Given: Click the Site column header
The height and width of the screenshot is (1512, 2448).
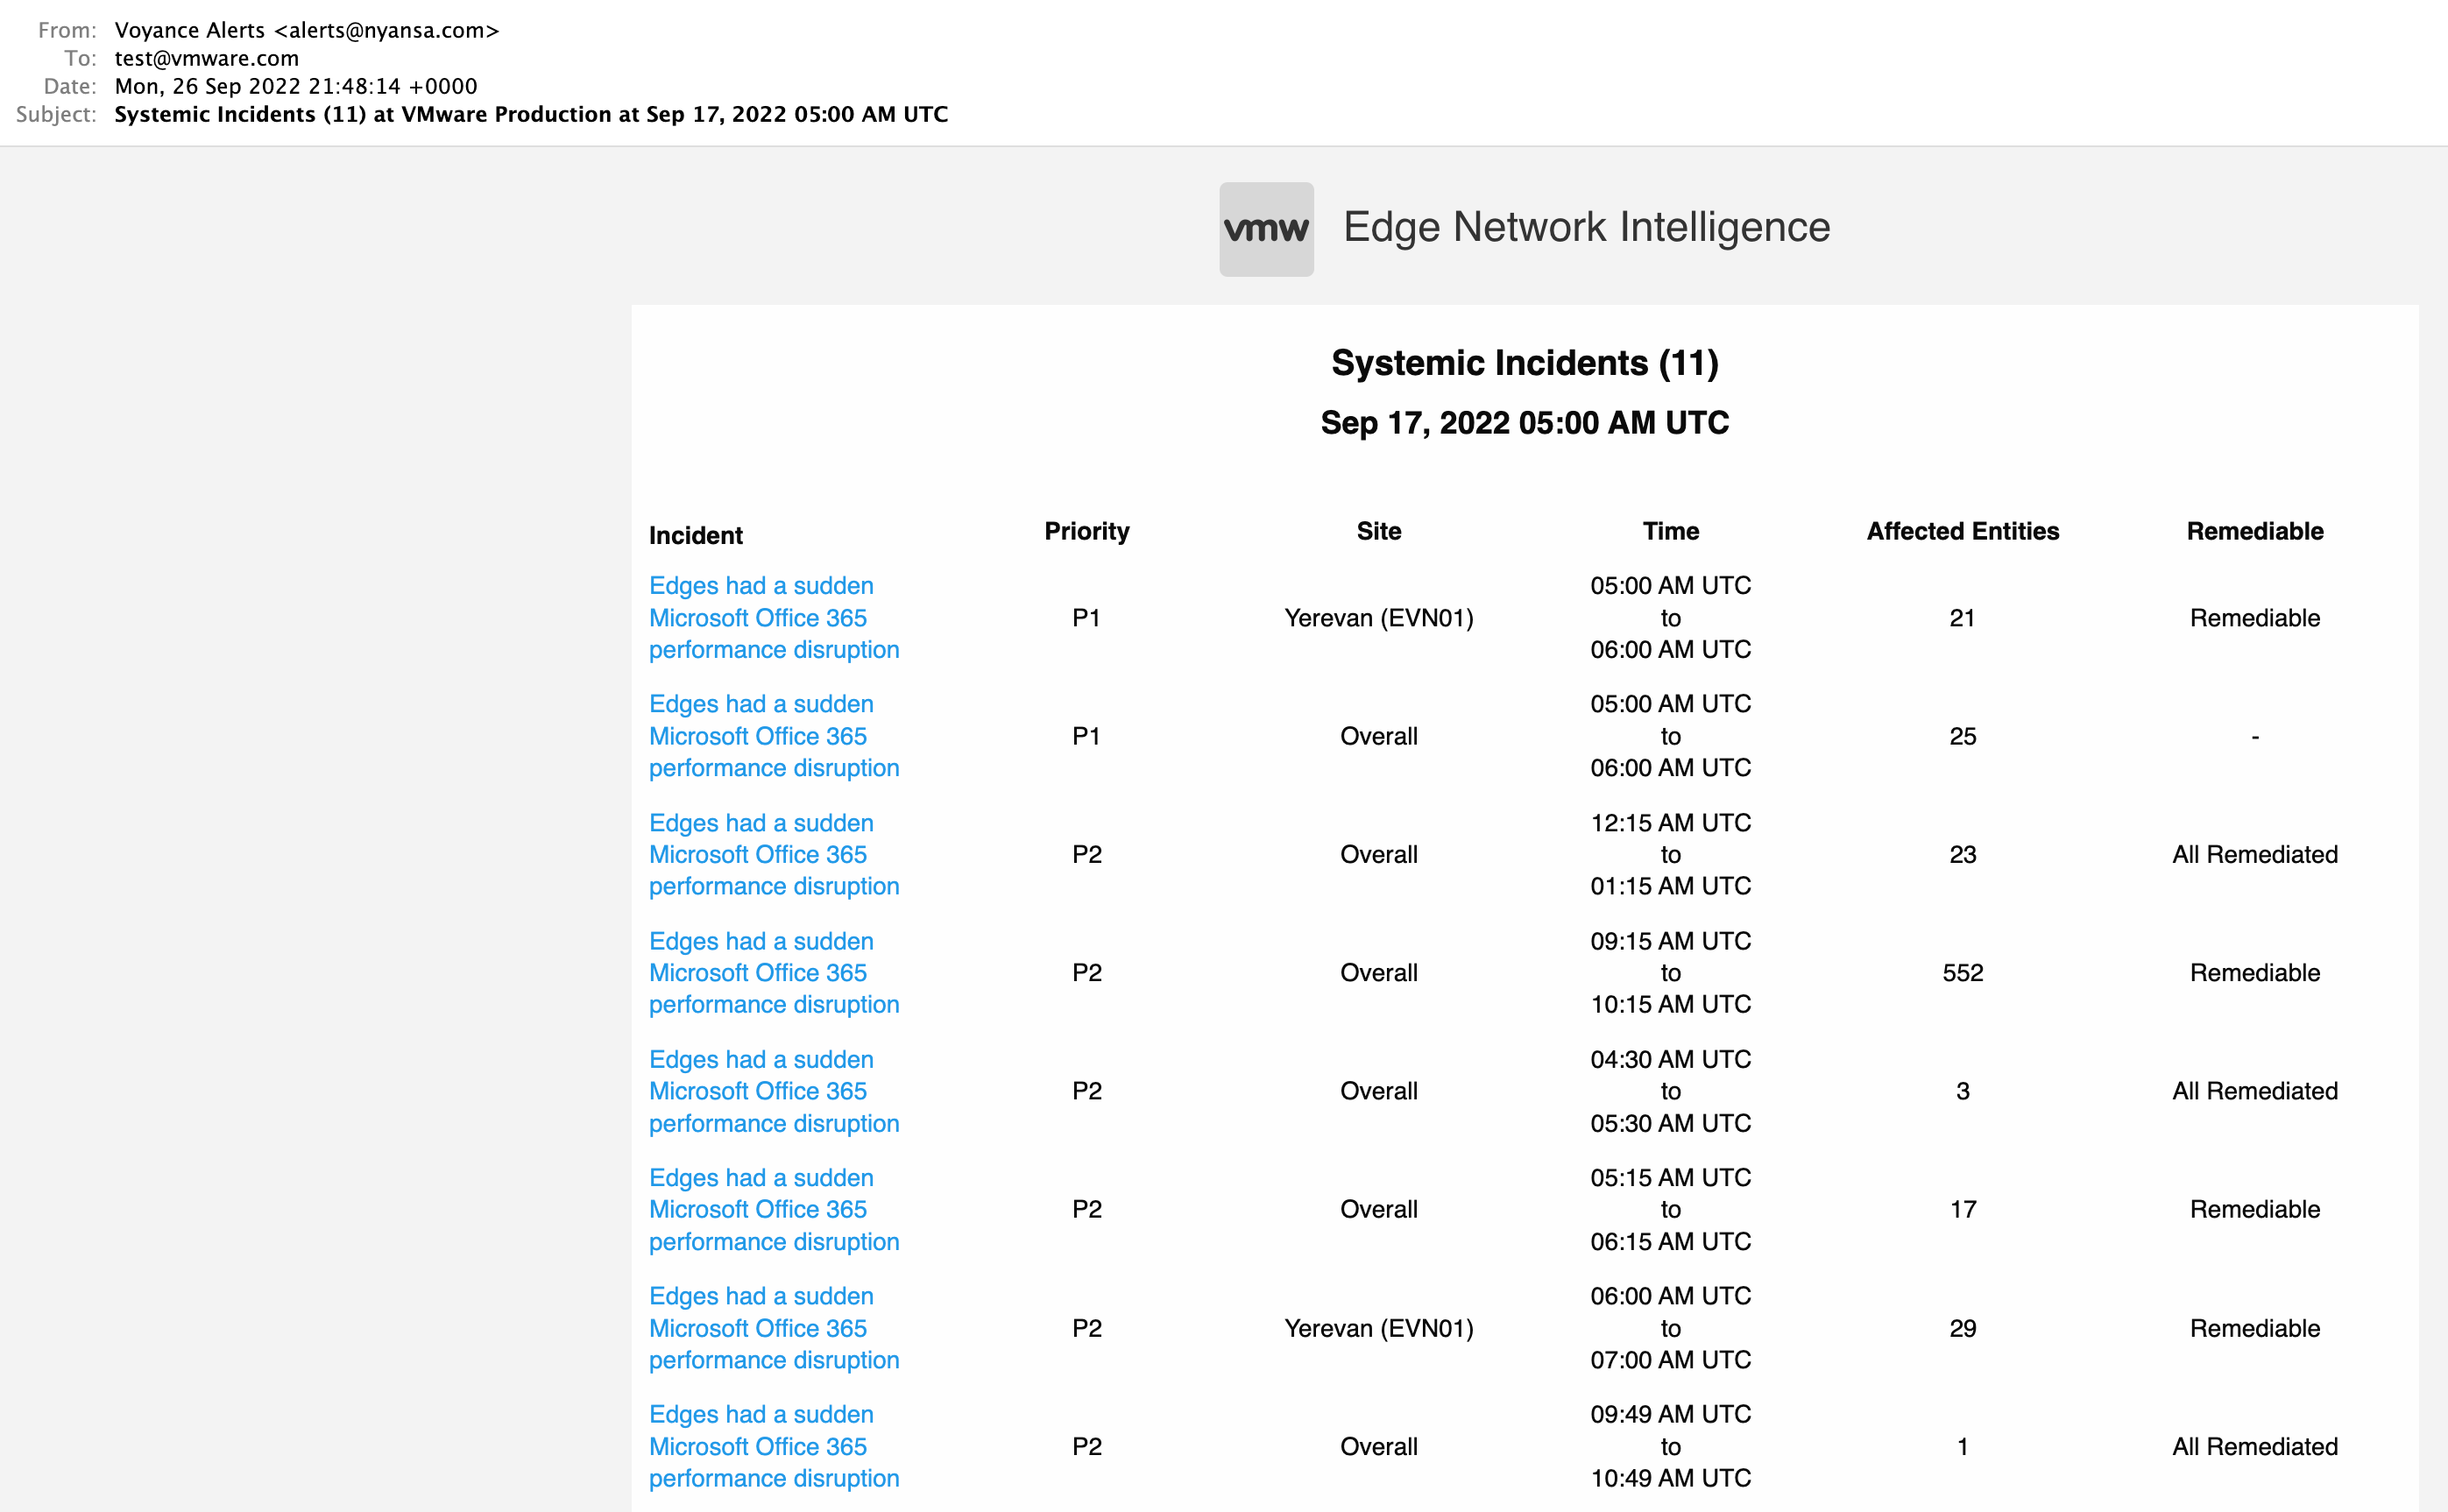Looking at the screenshot, I should tap(1379, 531).
